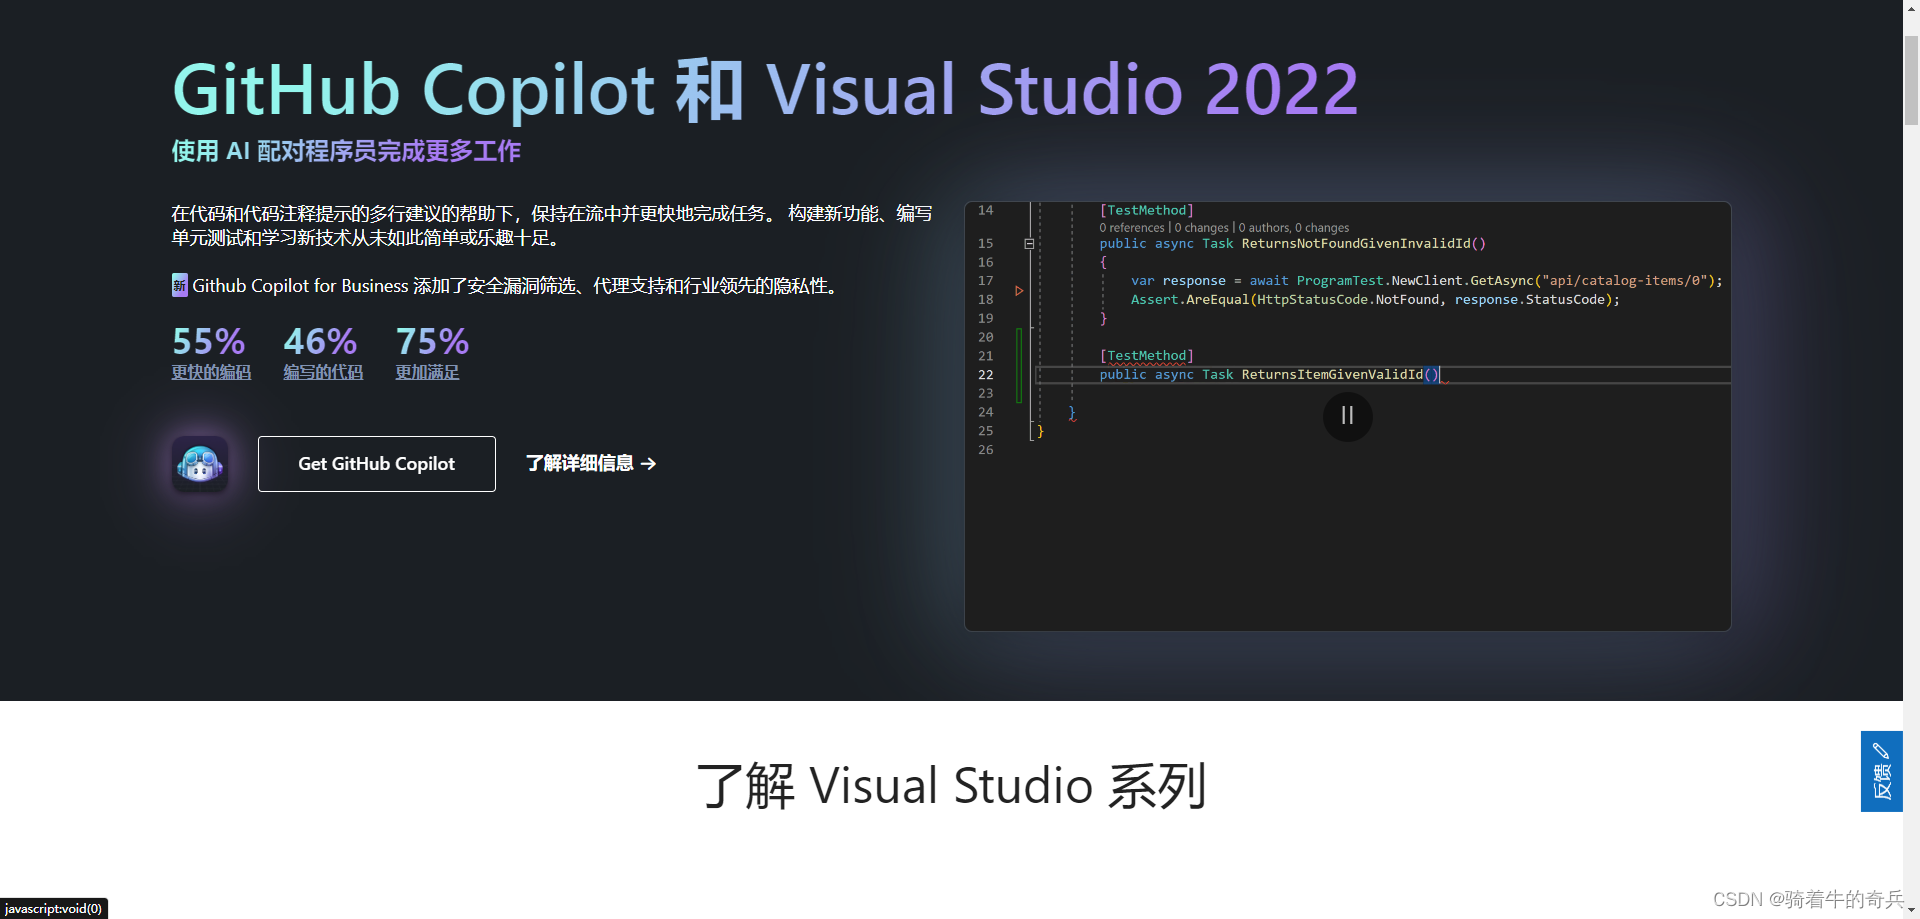The image size is (1920, 919).
Task: Click the Github Copilot for Business sentence
Action: [x=516, y=286]
